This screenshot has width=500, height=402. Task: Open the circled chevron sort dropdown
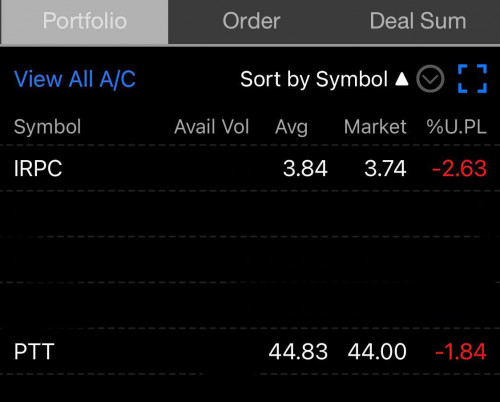(x=430, y=79)
